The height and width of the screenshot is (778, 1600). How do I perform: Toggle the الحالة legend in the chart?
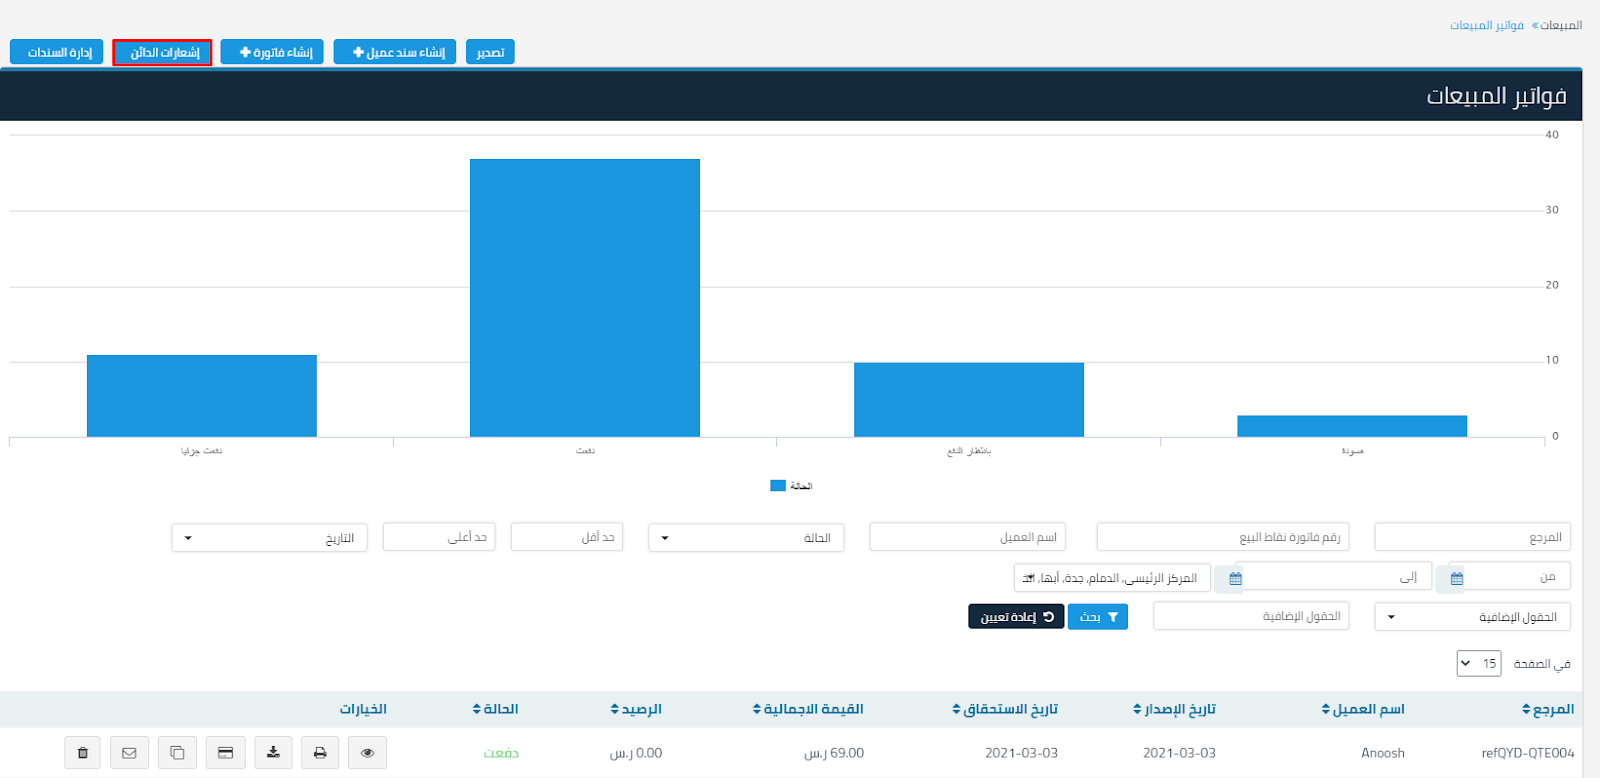coord(791,486)
